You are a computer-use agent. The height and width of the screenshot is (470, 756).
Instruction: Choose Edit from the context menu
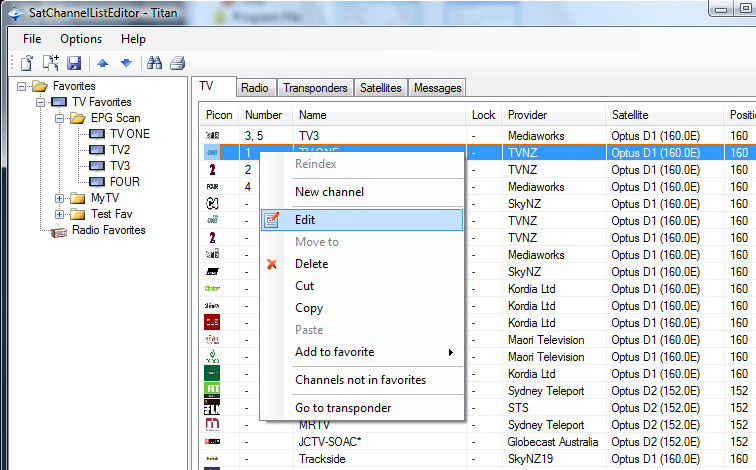coord(305,220)
